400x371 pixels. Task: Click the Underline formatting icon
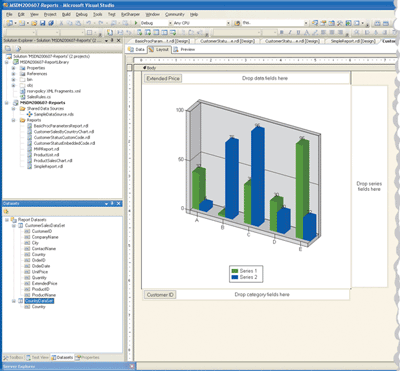pyautogui.click(x=298, y=32)
